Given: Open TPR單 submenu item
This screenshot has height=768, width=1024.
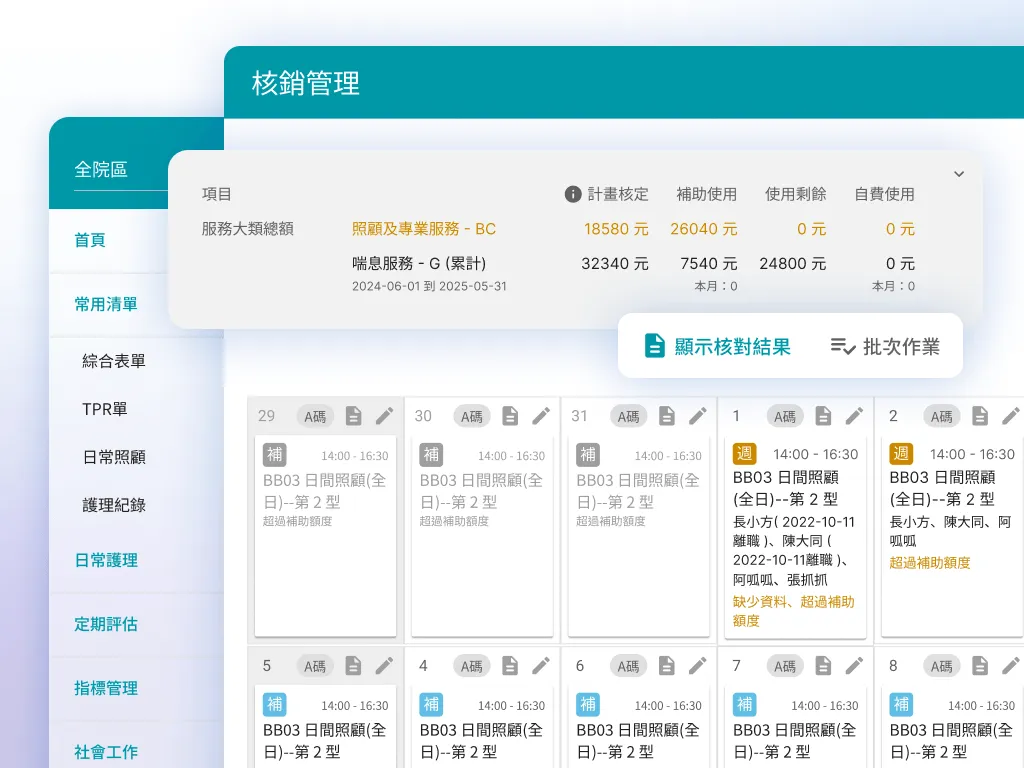Looking at the screenshot, I should pyautogui.click(x=104, y=409).
